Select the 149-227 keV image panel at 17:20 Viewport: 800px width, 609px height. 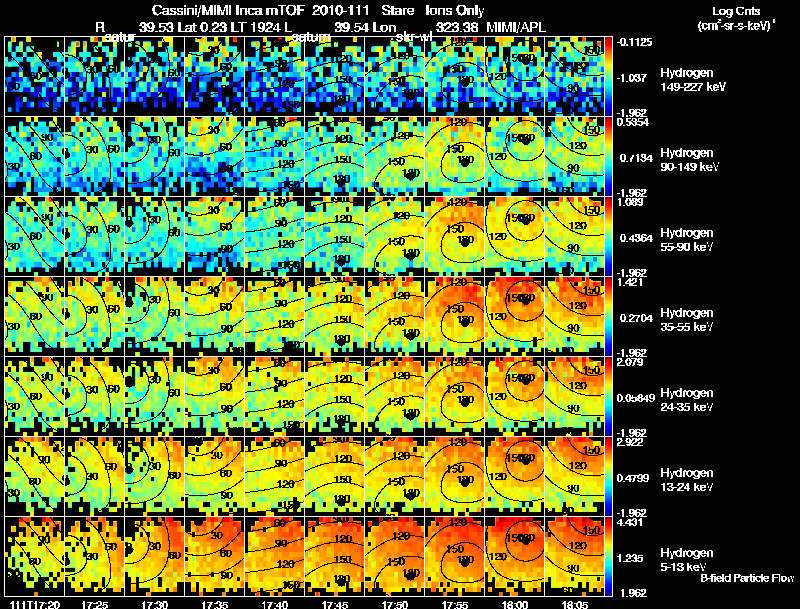tap(34, 76)
